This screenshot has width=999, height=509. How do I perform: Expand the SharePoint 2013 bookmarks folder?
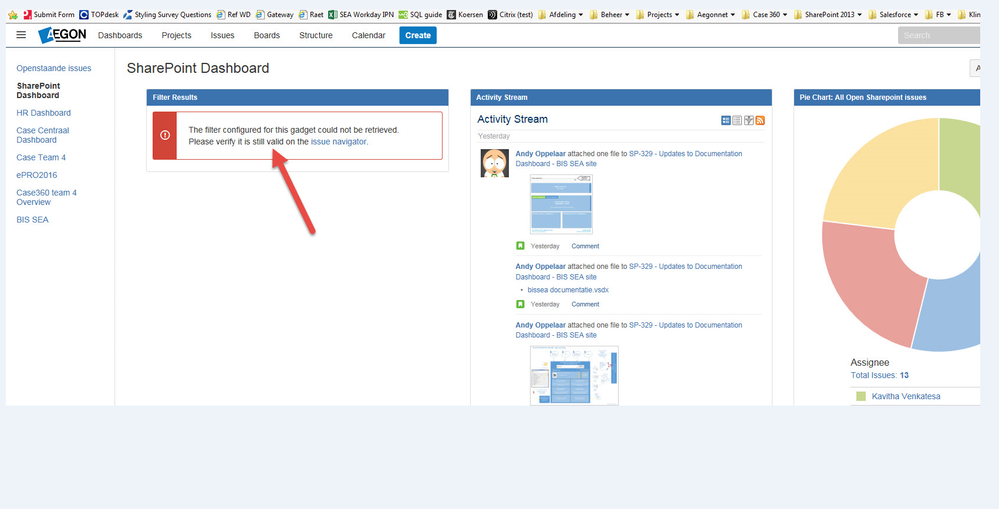point(829,15)
